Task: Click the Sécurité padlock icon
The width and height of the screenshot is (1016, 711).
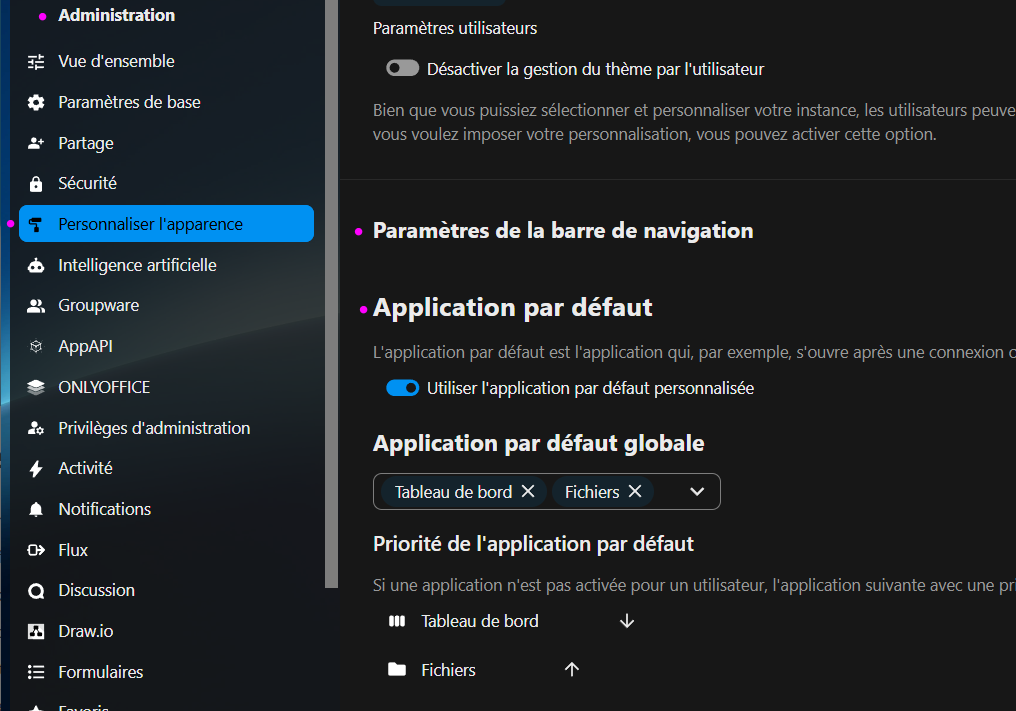Action: [36, 184]
